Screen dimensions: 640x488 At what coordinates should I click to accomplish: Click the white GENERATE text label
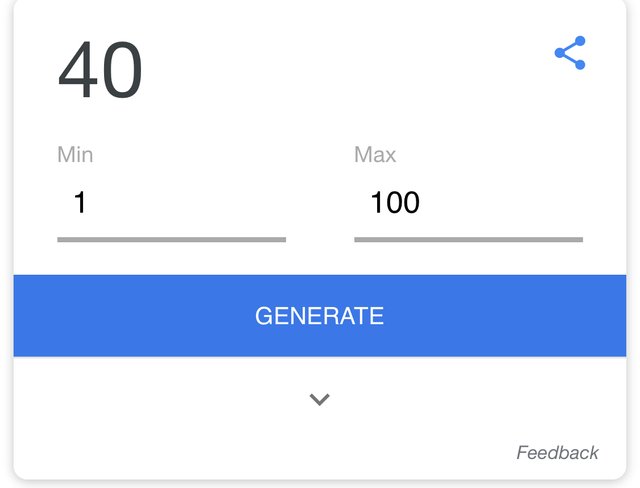(320, 316)
